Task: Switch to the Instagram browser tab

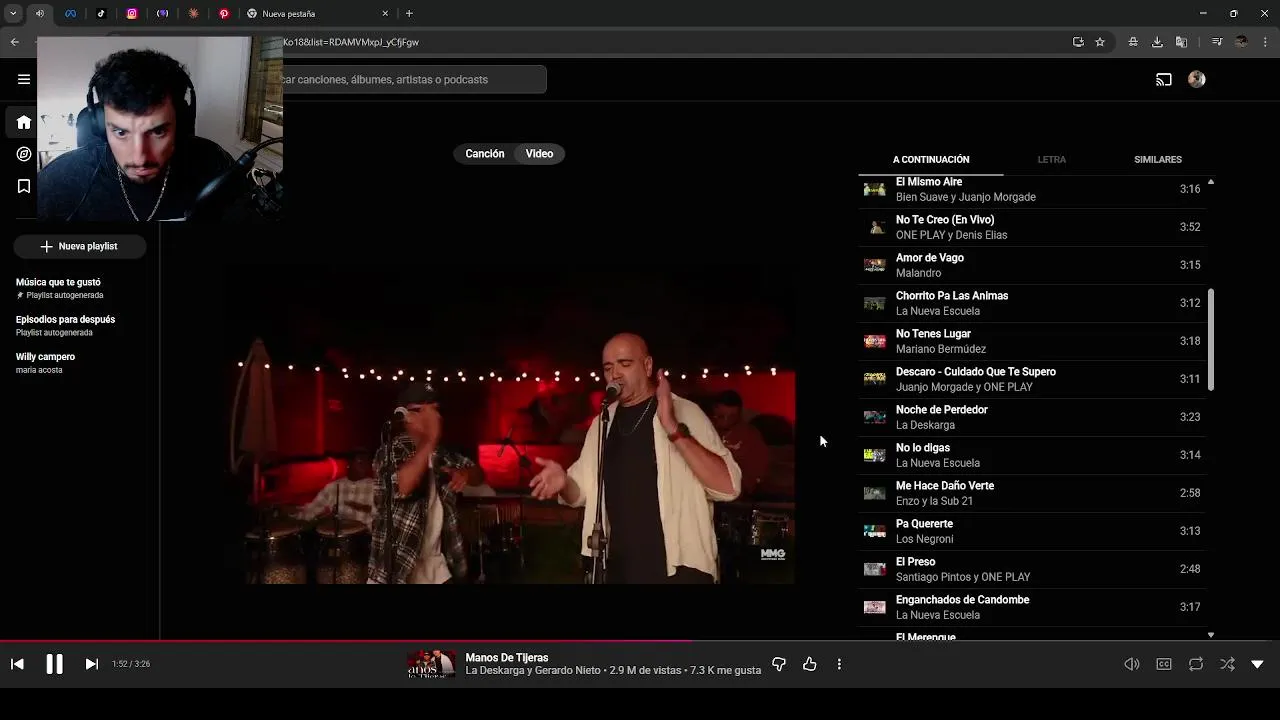Action: (132, 13)
